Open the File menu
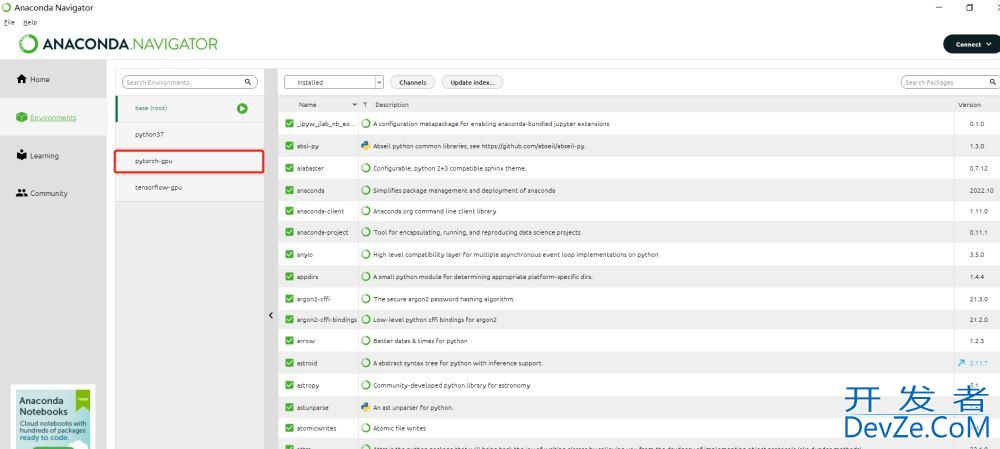1000x449 pixels. [x=9, y=22]
